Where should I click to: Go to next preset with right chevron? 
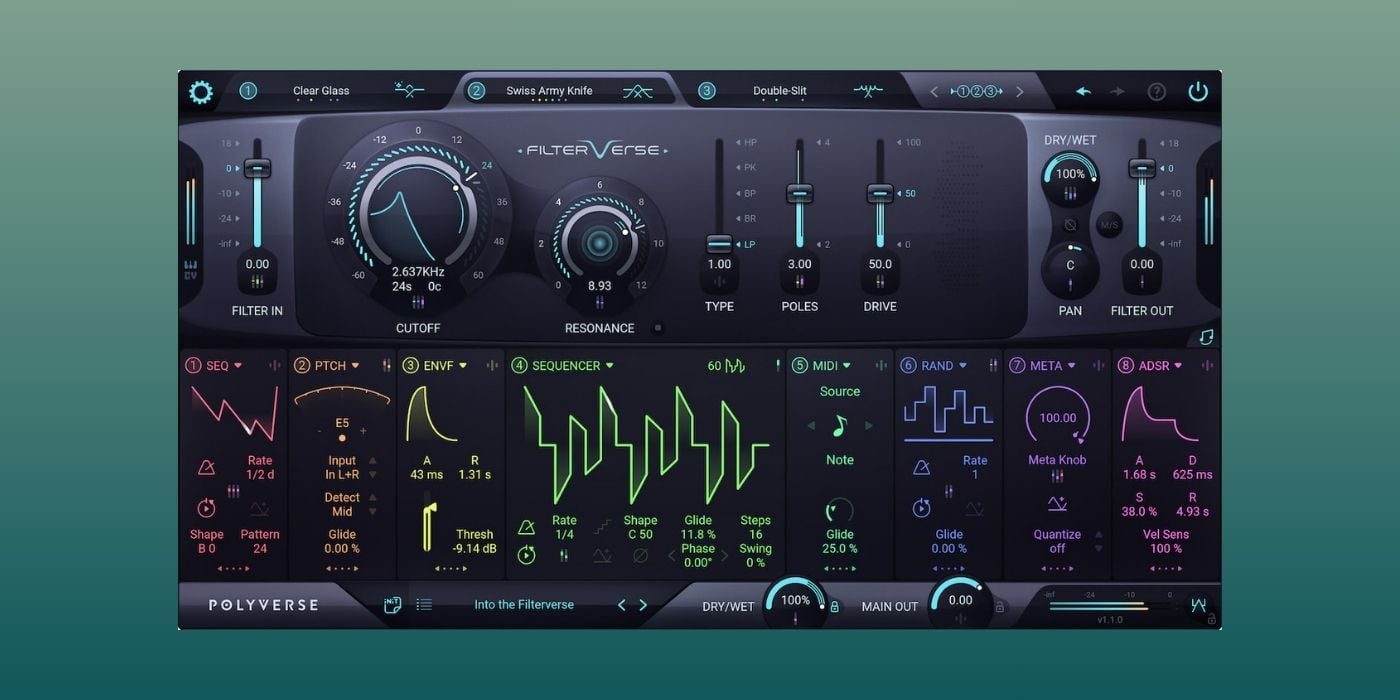point(643,605)
